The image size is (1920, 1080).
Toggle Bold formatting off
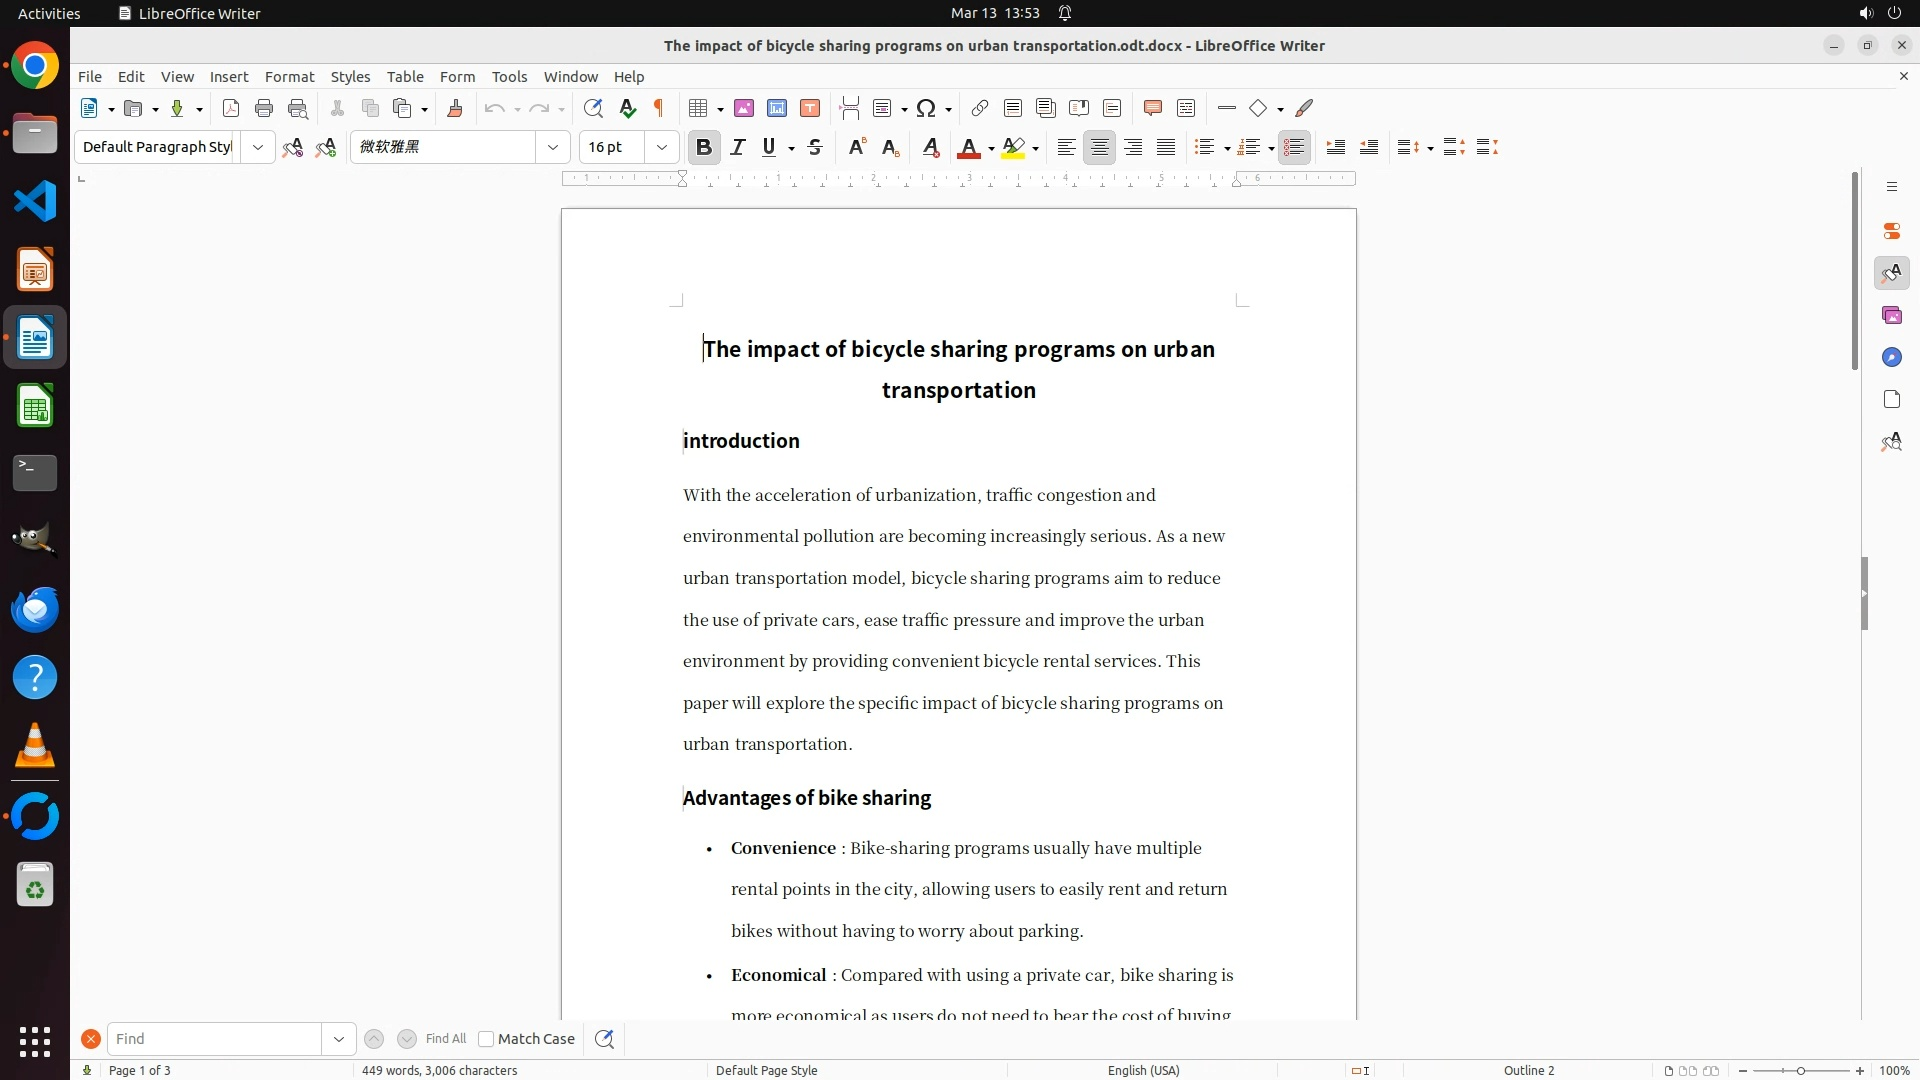point(704,148)
